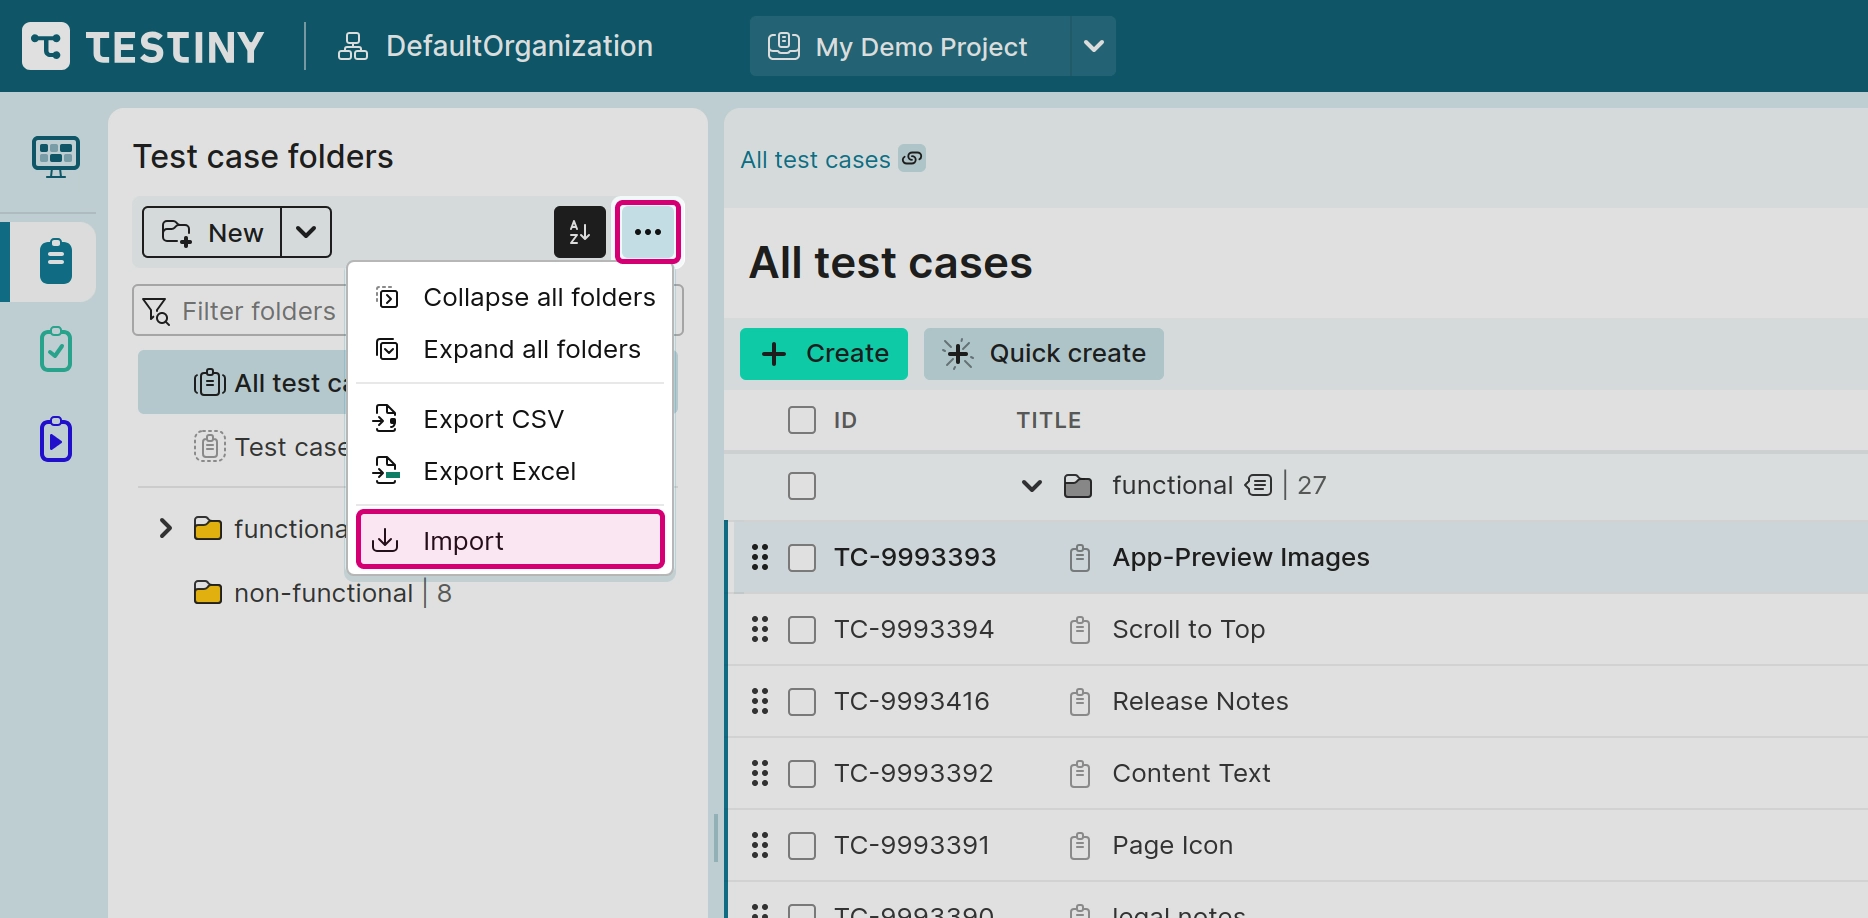Screen dimensions: 1868x918
Task: Open the dashboard icon in the sidebar
Action: (x=56, y=157)
